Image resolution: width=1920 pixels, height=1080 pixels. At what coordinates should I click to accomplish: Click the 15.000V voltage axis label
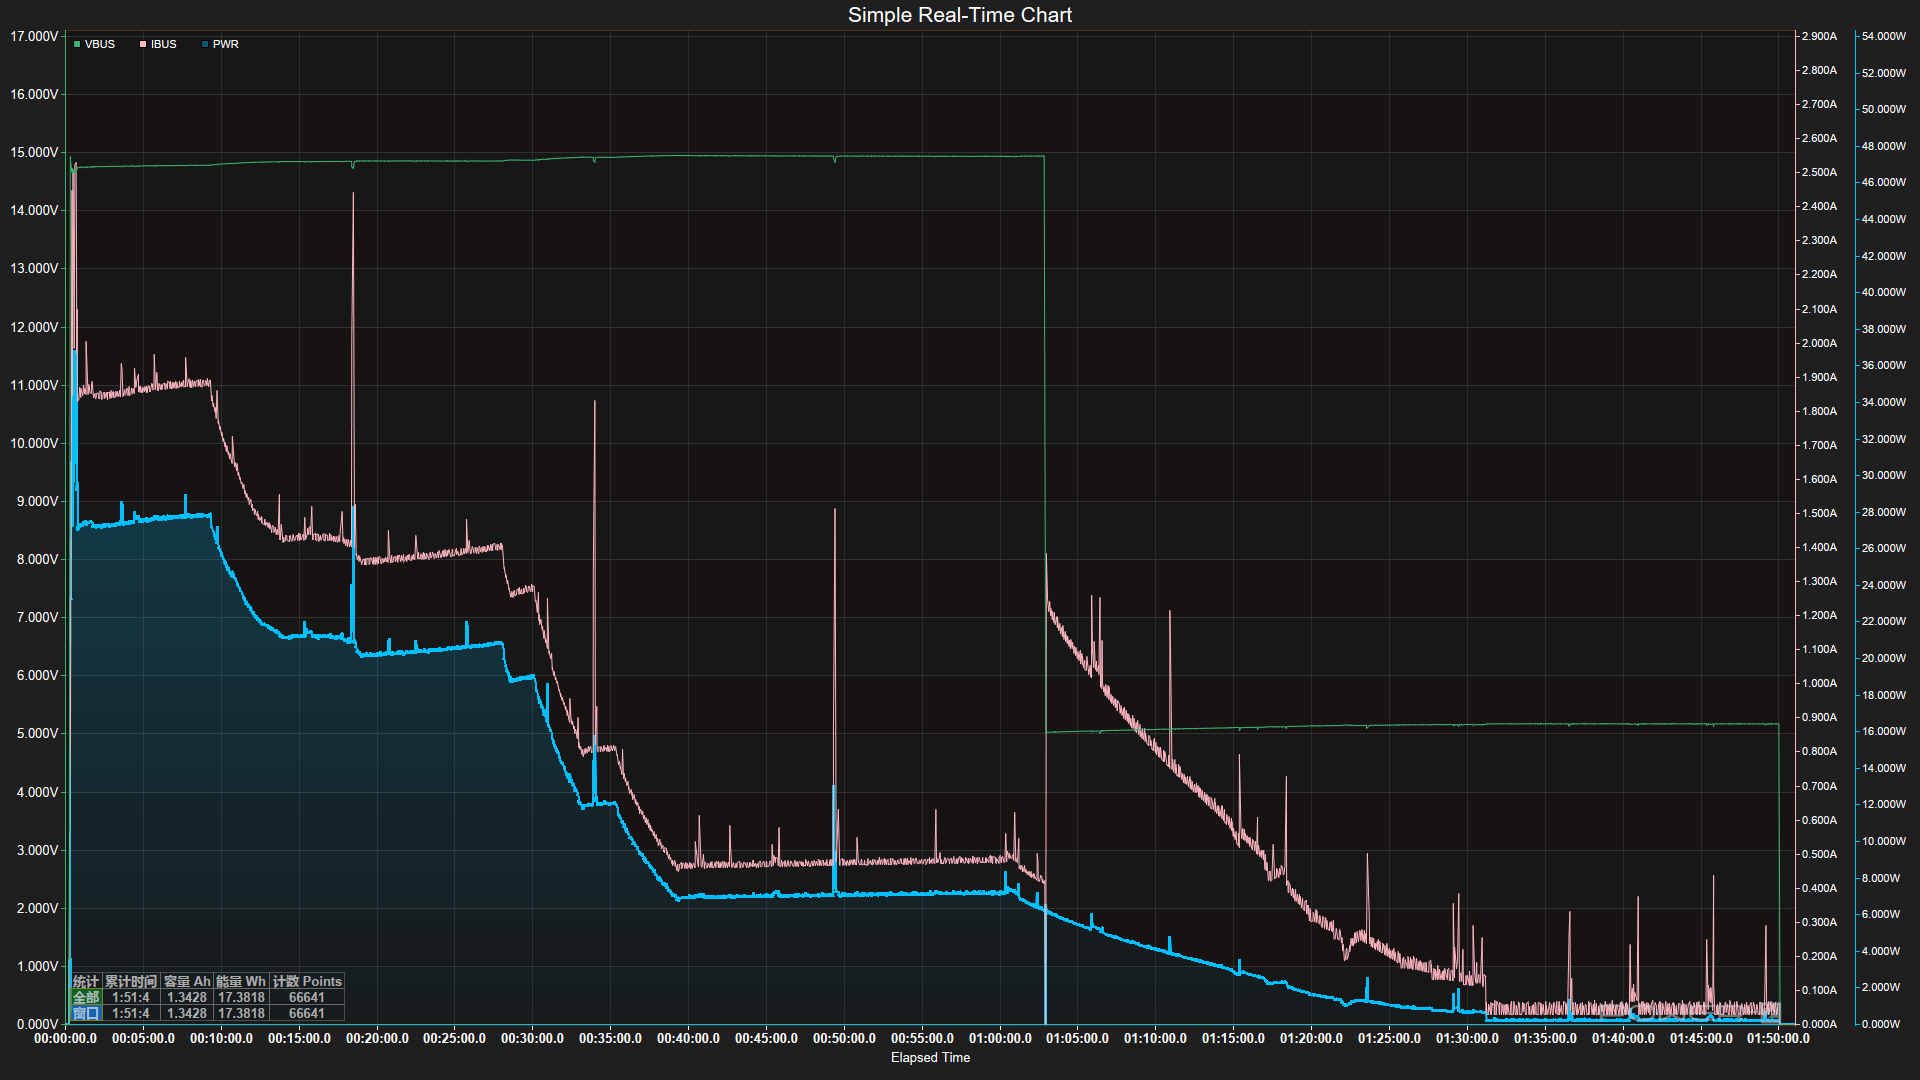34,153
